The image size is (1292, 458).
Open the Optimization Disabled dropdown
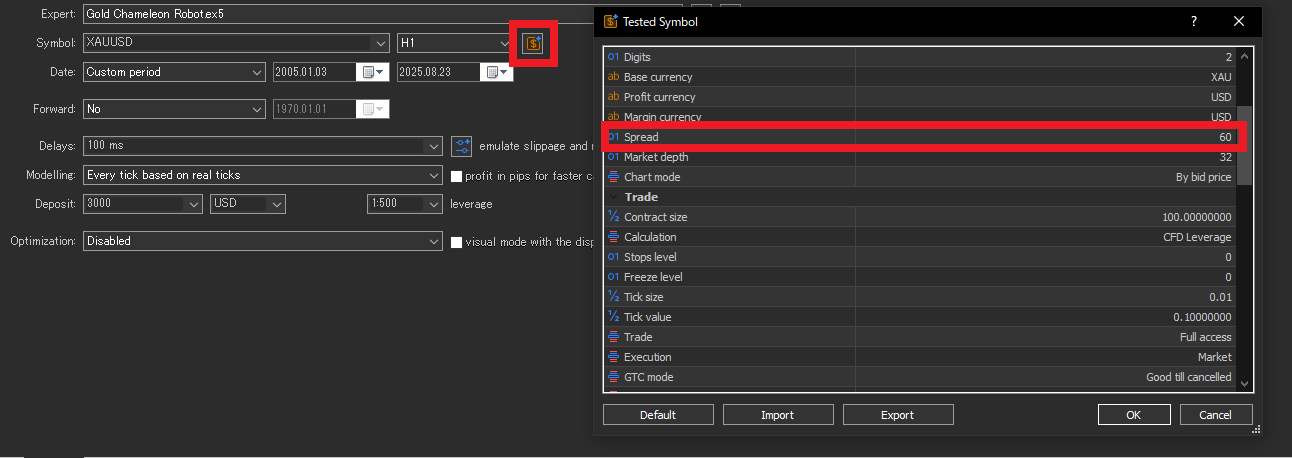click(x=433, y=241)
